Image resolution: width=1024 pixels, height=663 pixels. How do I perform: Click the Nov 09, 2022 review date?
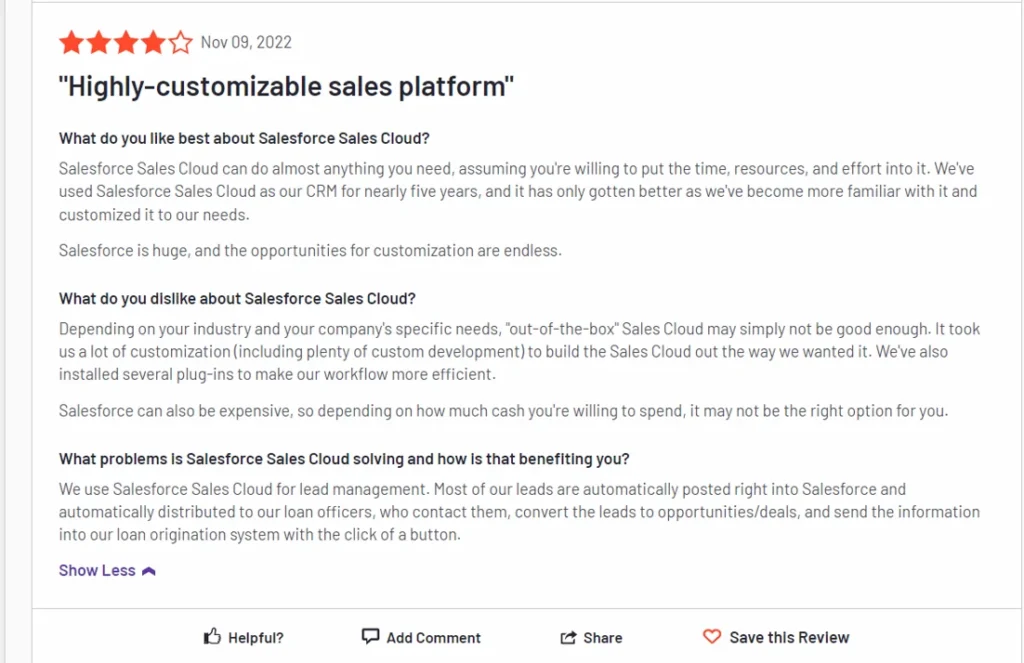246,43
